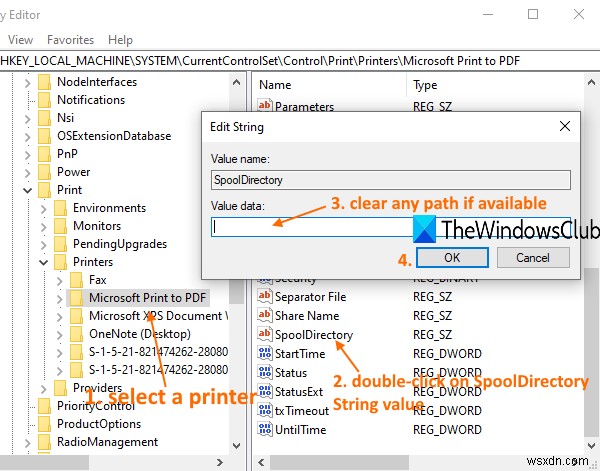Click the DWORD icon beside Status
Screen dimensions: 600x471
click(265, 372)
